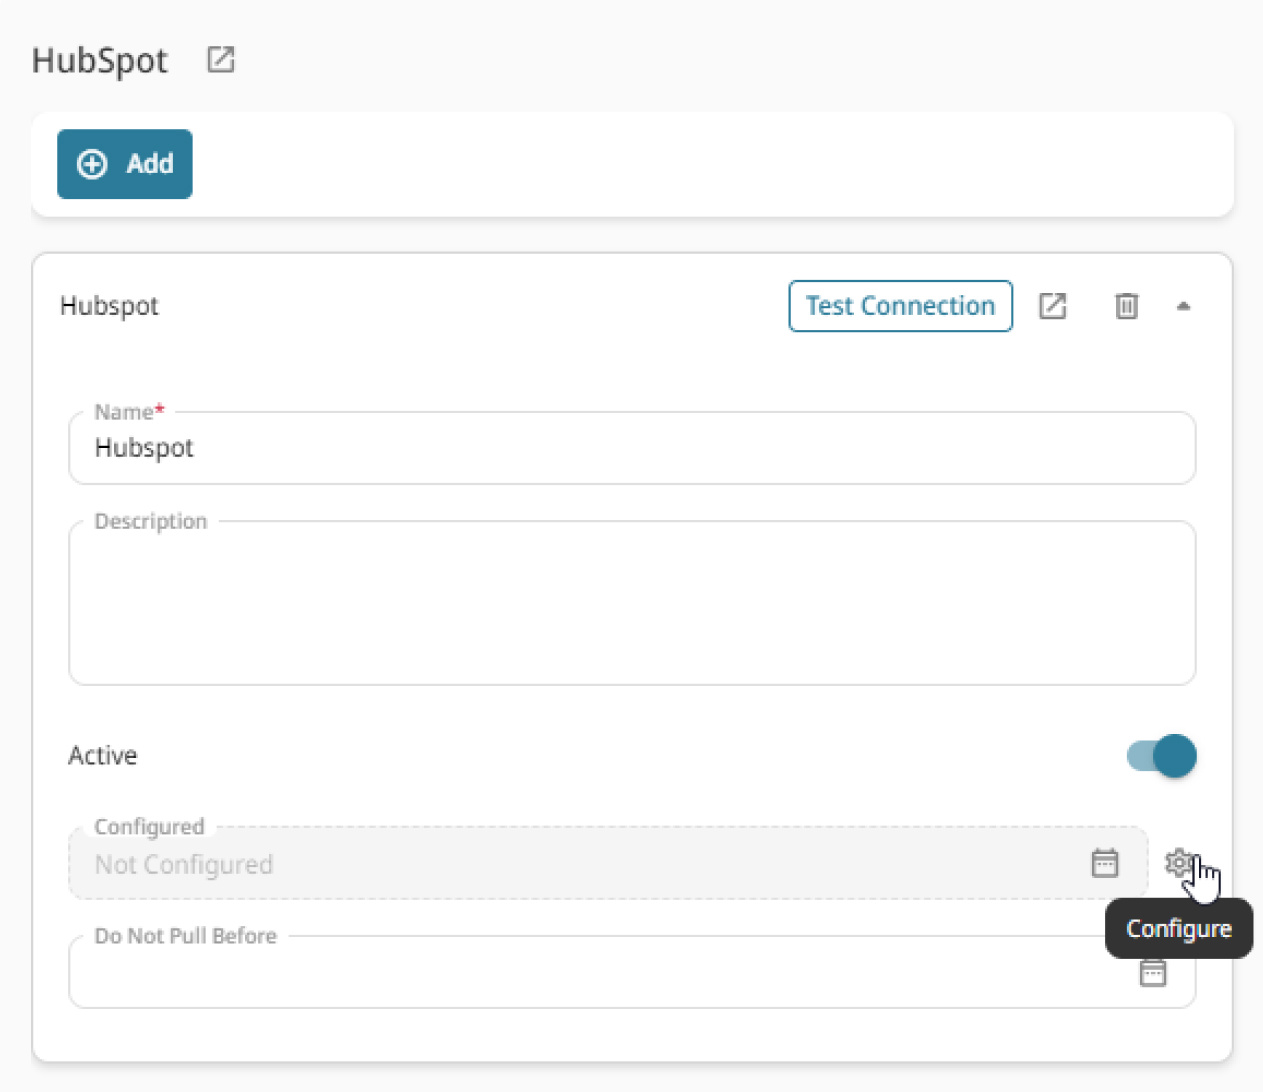Open calendar picker in the Configured field
The height and width of the screenshot is (1092, 1263).
tap(1104, 863)
